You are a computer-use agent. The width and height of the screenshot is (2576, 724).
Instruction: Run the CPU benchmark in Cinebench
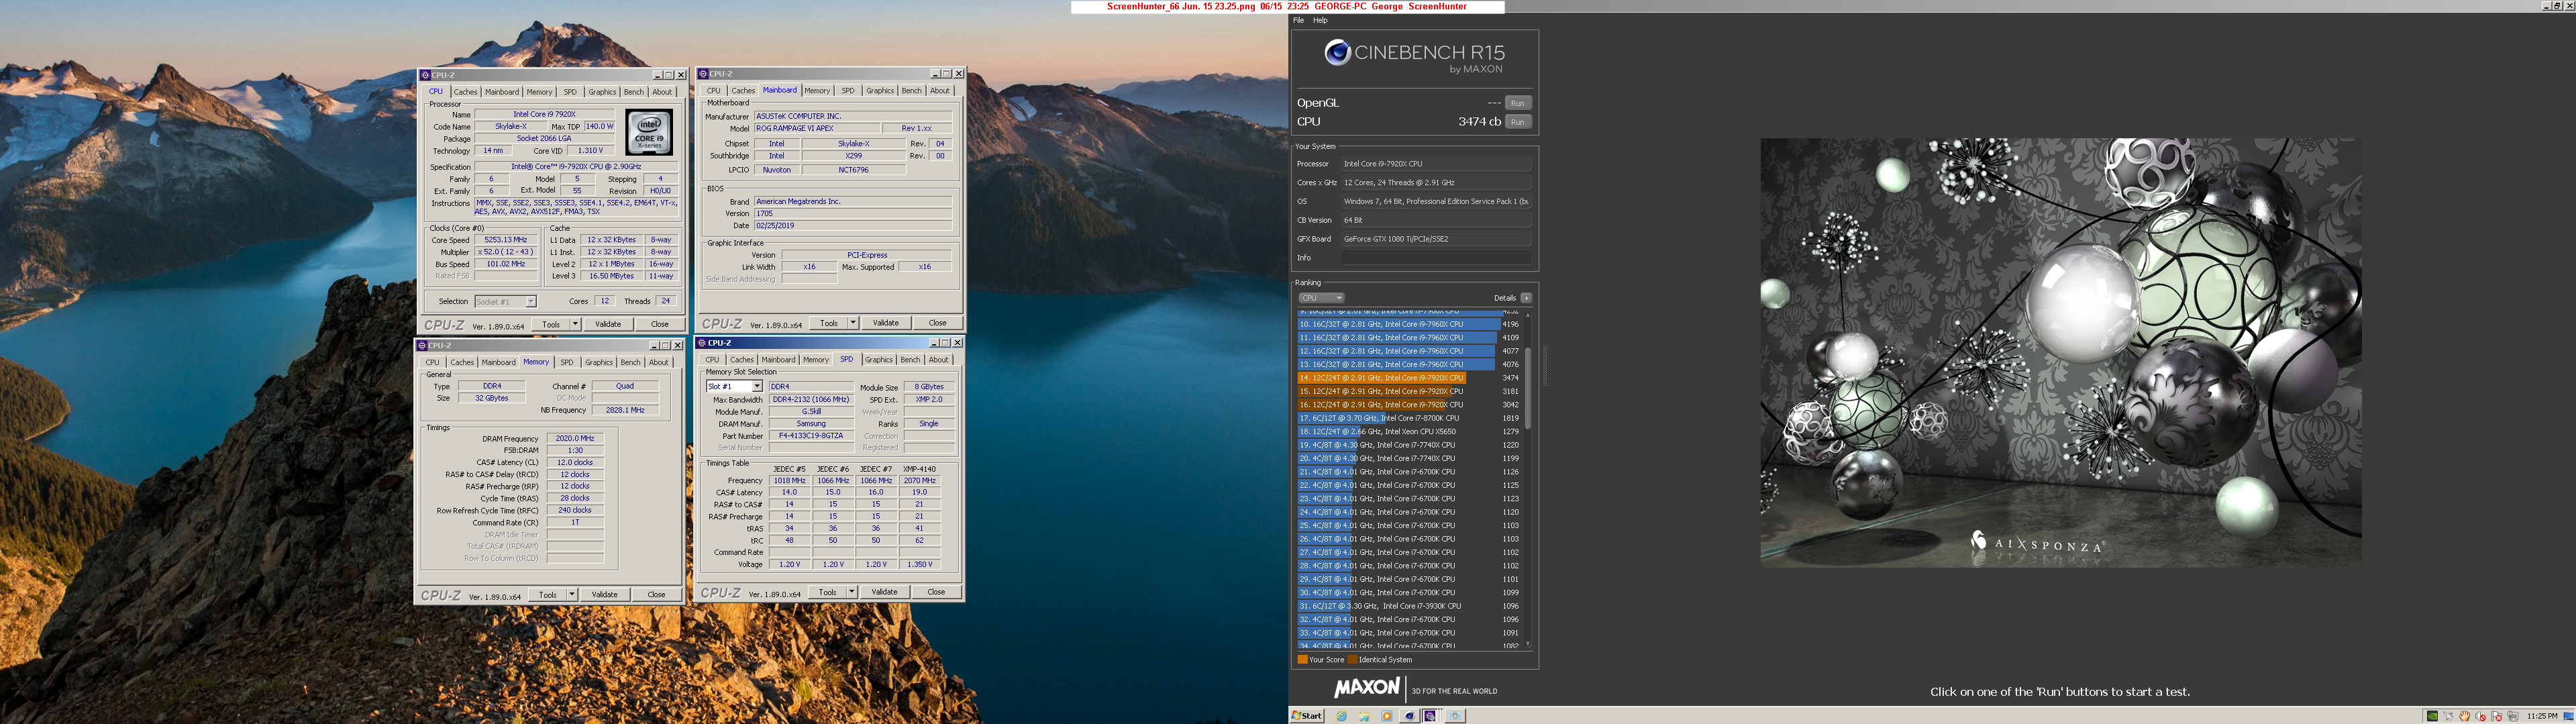click(1518, 122)
